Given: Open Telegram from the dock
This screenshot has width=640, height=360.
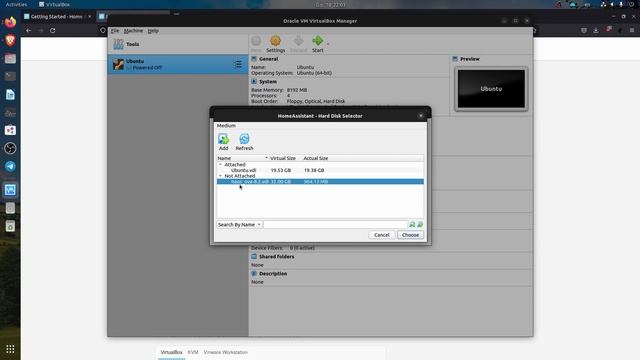Looking at the screenshot, I should pyautogui.click(x=10, y=166).
